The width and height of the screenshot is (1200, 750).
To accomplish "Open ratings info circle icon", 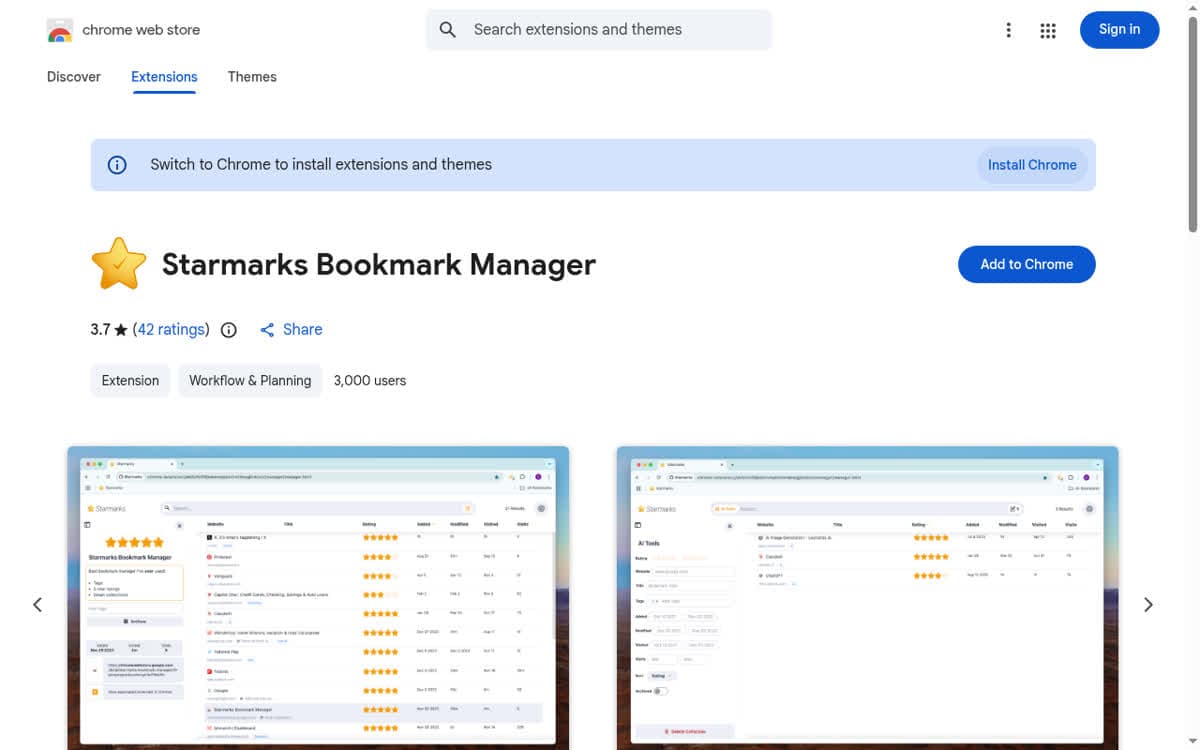I will pos(229,330).
